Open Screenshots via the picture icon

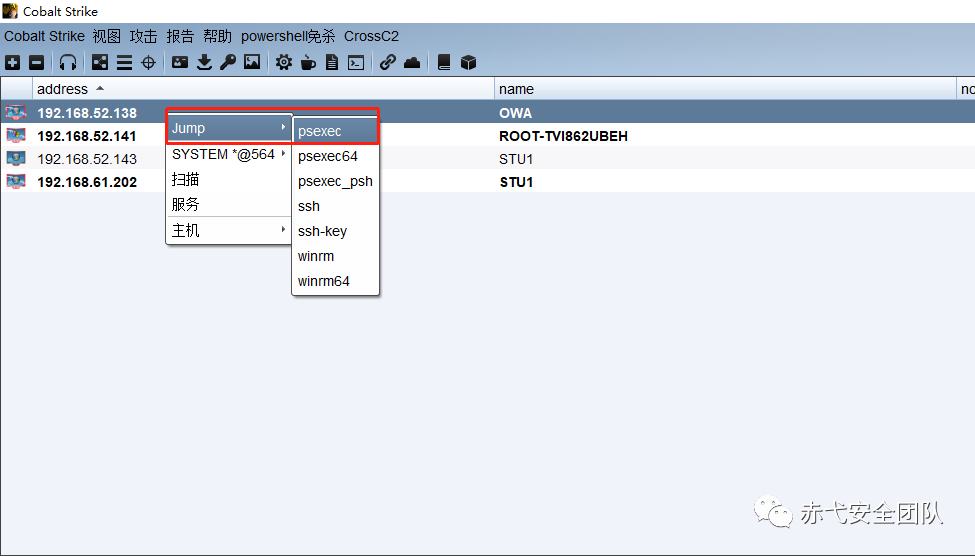(252, 62)
